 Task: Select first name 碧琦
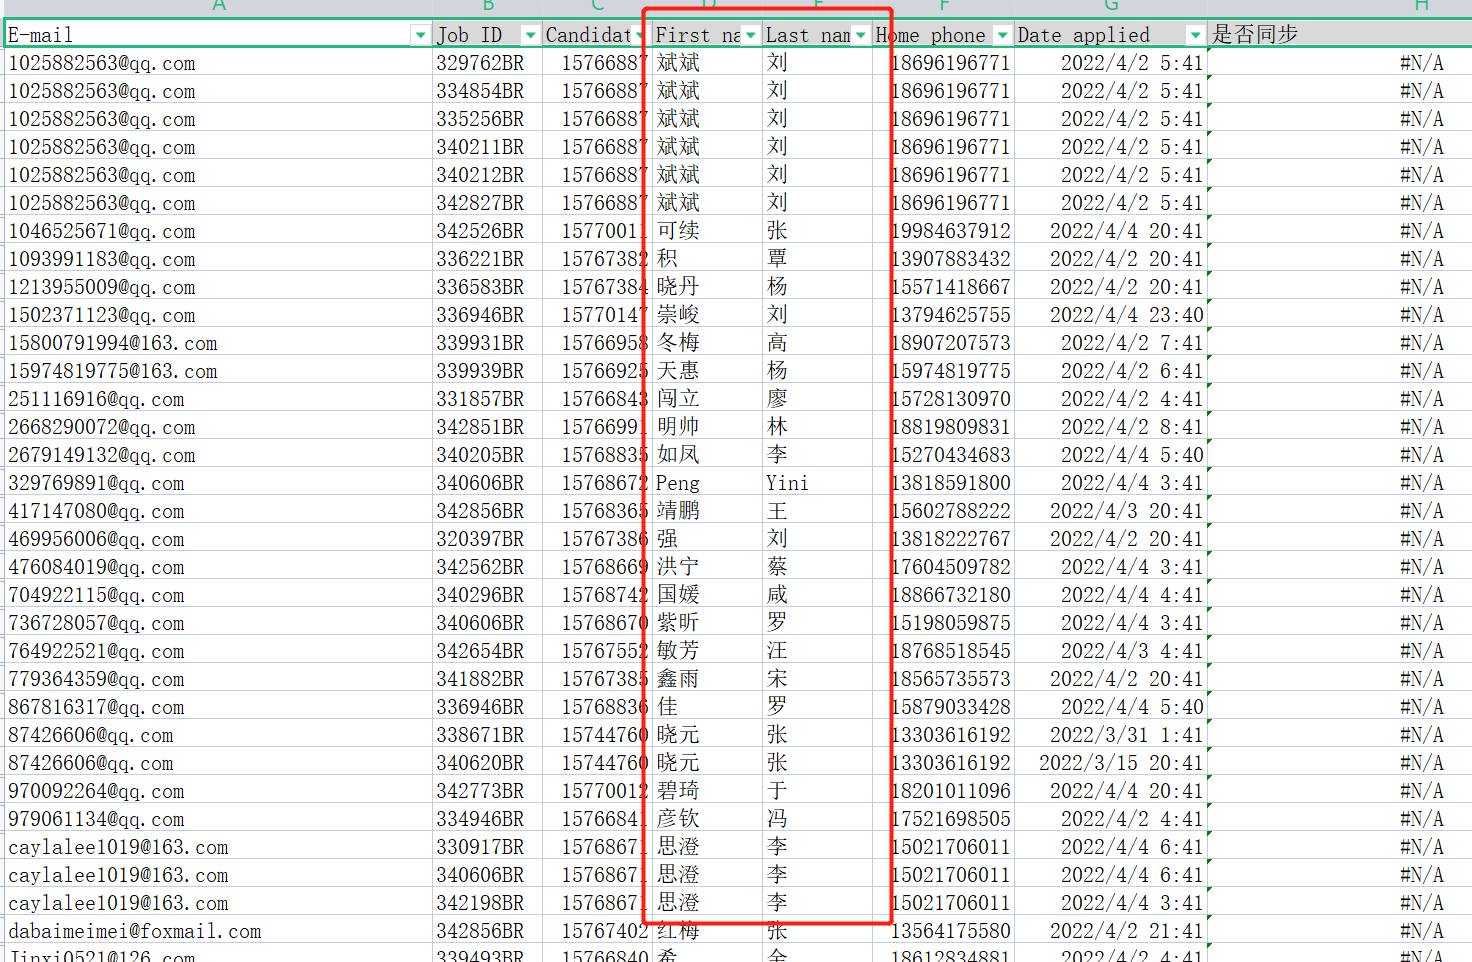pos(678,791)
